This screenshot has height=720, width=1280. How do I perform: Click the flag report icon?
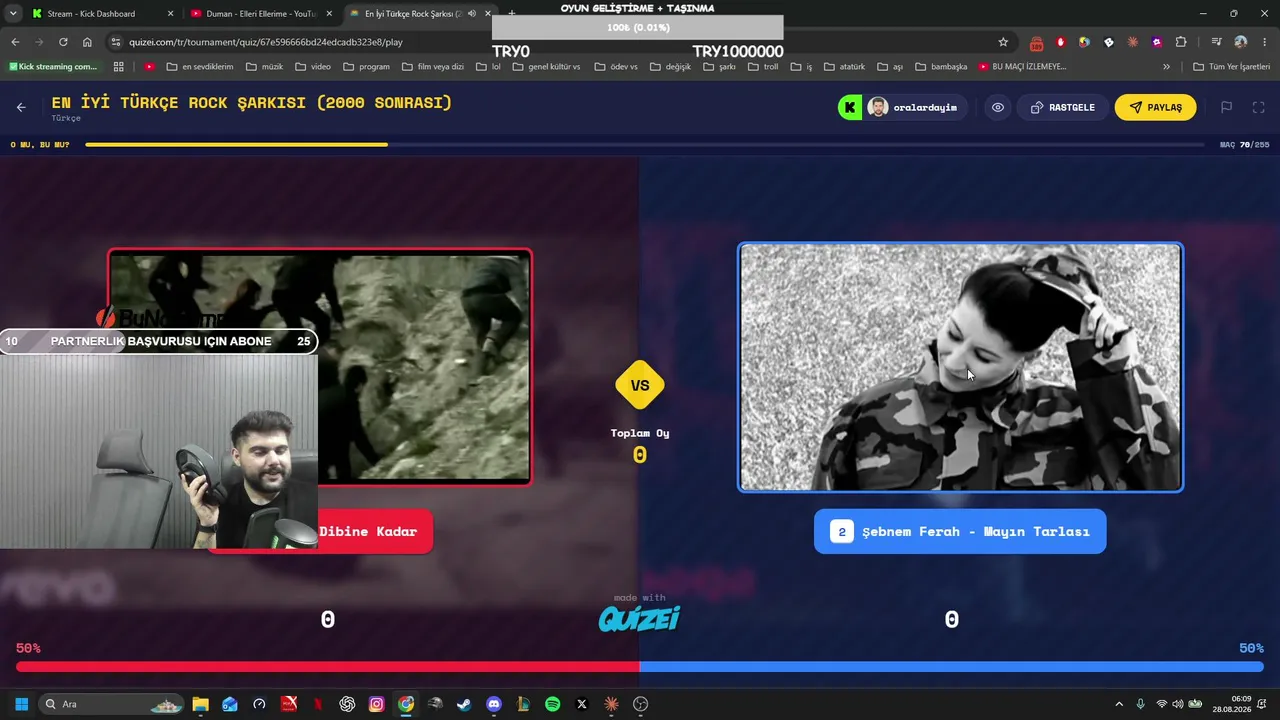pyautogui.click(x=1226, y=108)
